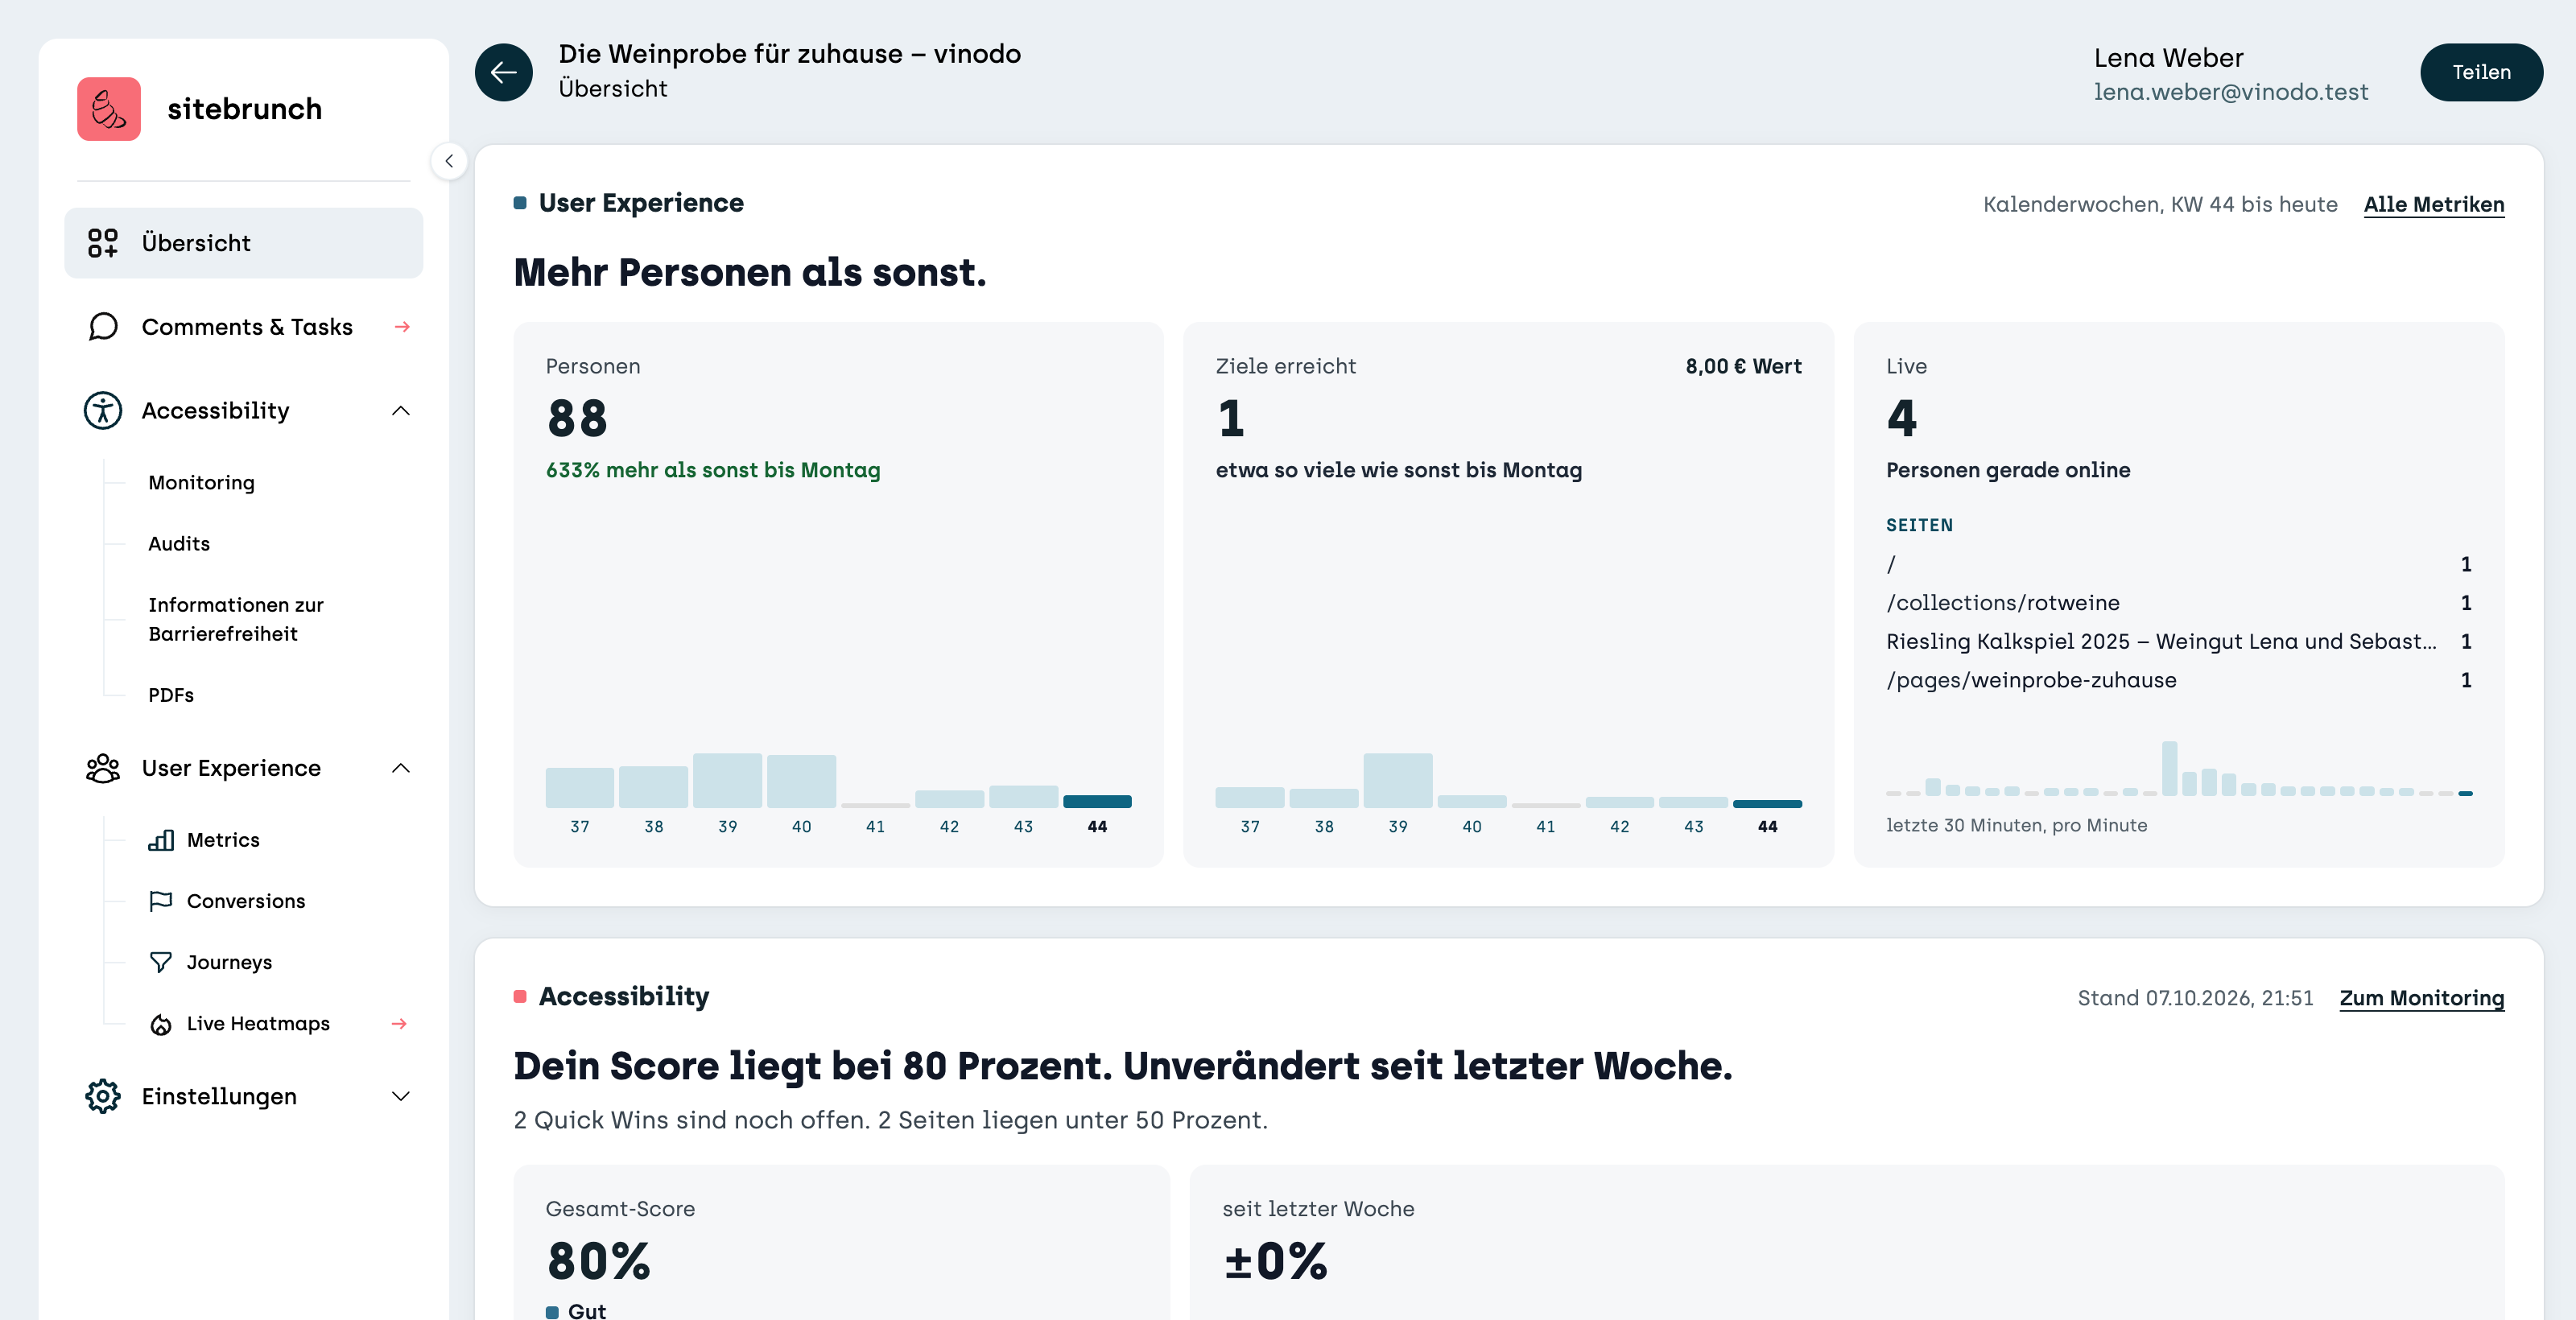Click the Accessibility person icon
The image size is (2576, 1320).
pos(103,411)
